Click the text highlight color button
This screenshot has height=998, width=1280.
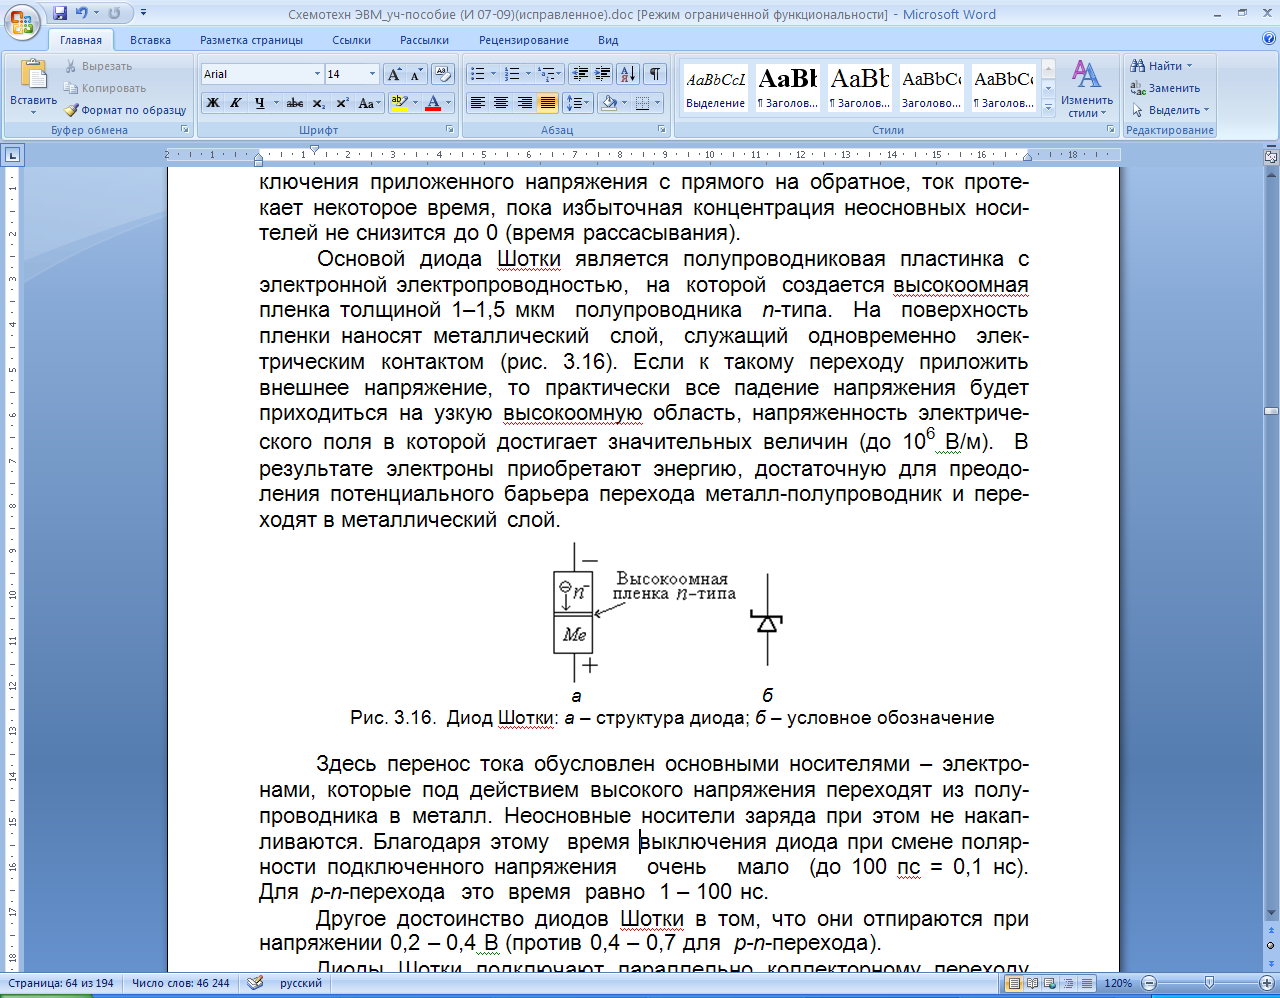click(399, 103)
